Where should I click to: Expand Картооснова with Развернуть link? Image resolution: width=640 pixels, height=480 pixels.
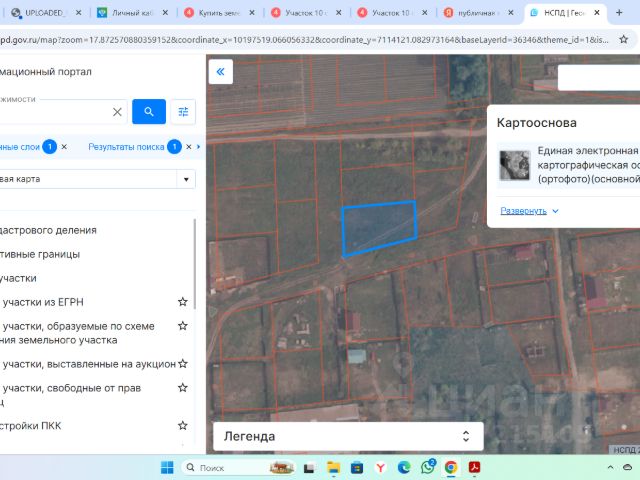(x=529, y=211)
